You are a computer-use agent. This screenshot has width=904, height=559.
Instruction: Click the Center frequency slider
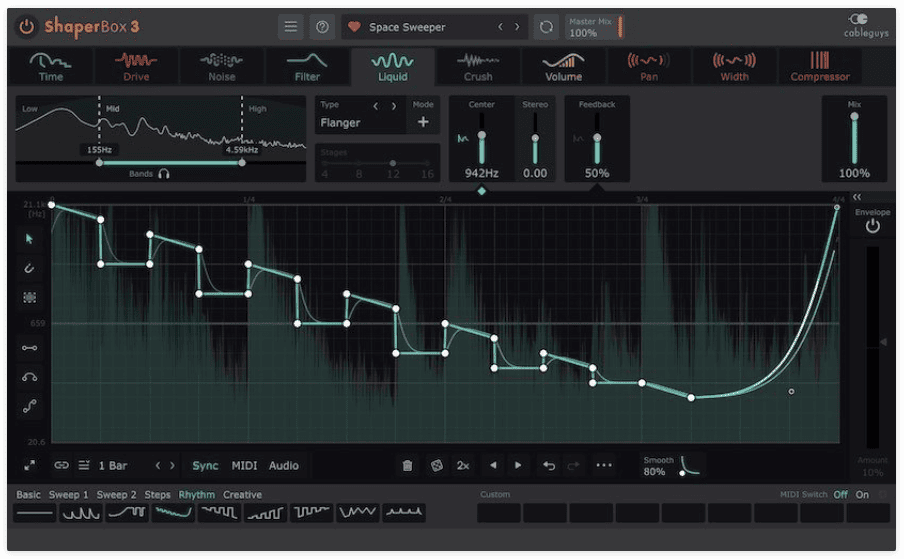(x=481, y=140)
